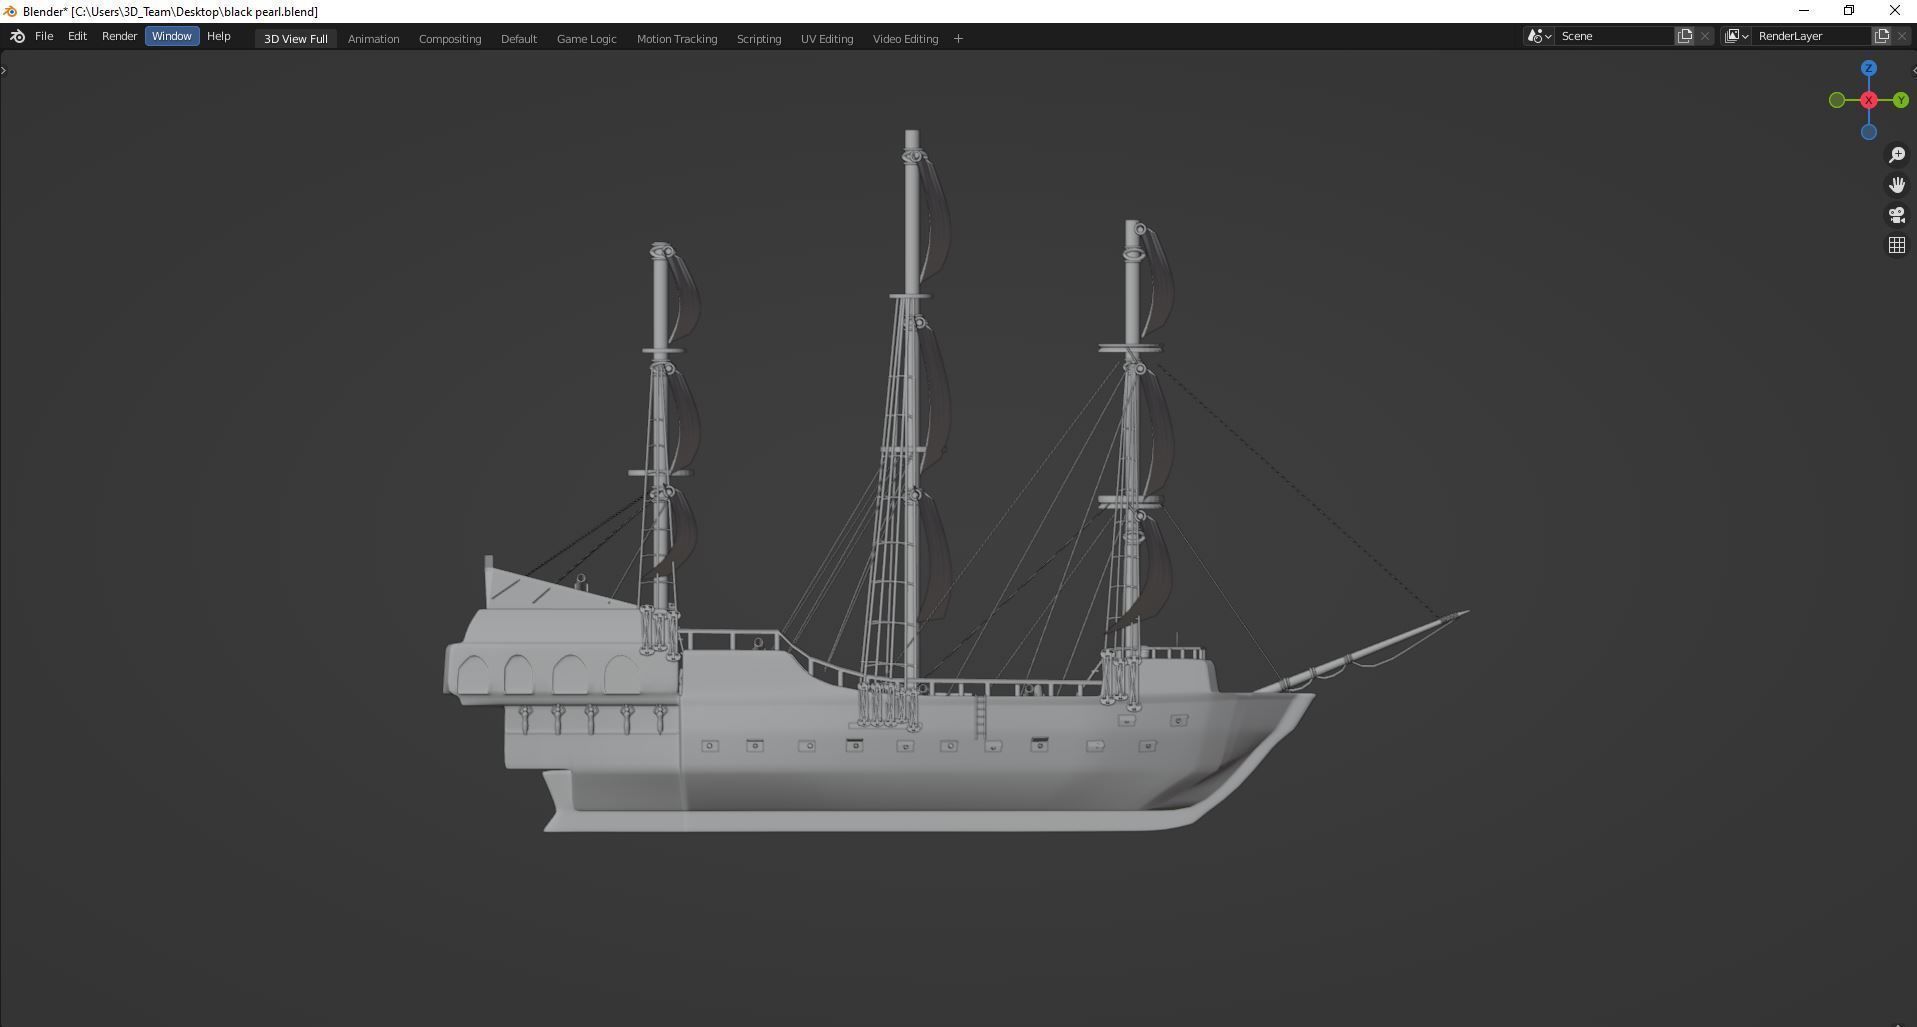Remove the RenderLayer view layer

pos(1902,36)
